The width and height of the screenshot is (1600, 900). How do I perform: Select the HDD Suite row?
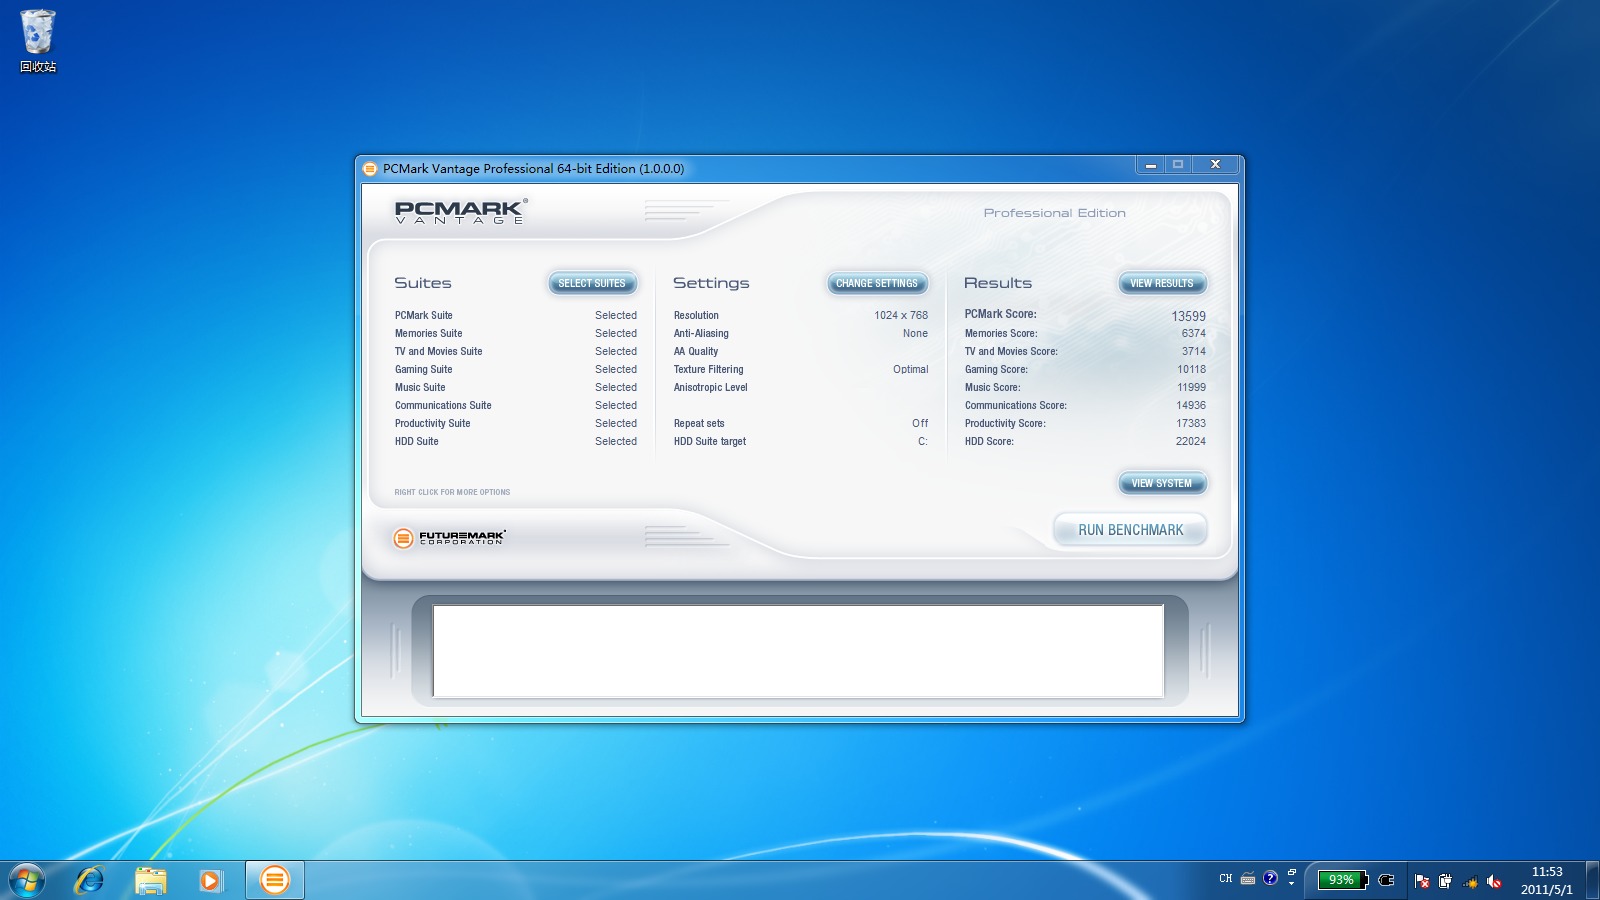point(516,441)
